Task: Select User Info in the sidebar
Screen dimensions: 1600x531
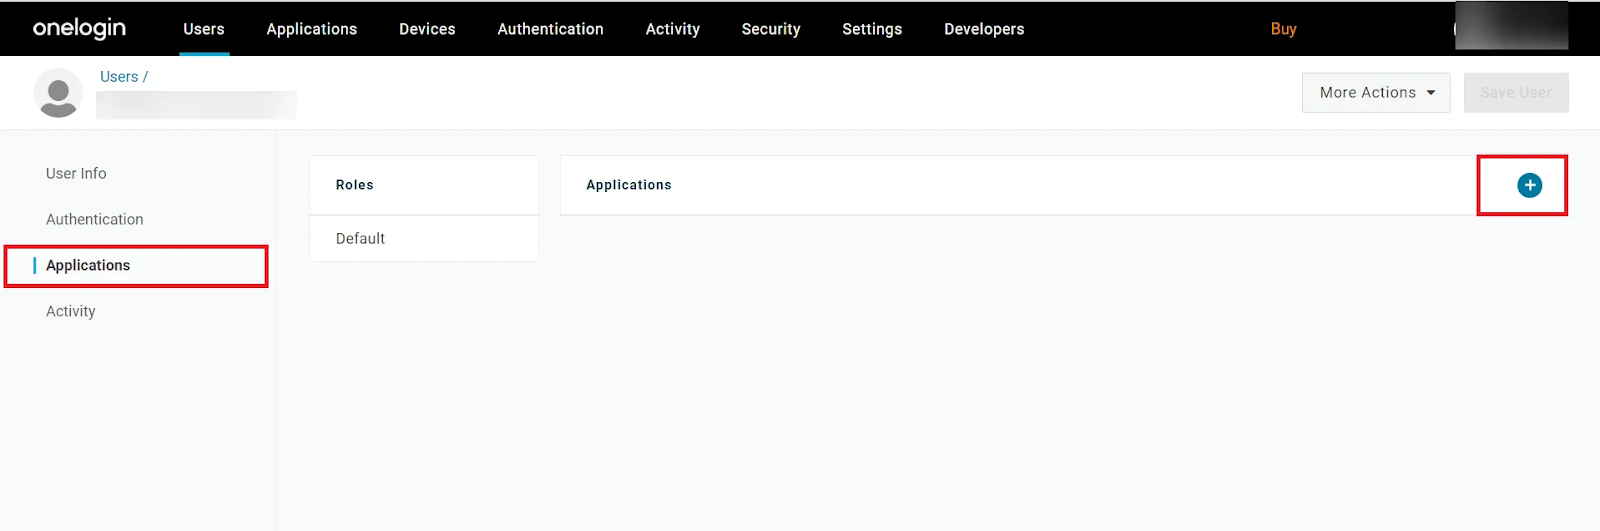Action: coord(76,173)
